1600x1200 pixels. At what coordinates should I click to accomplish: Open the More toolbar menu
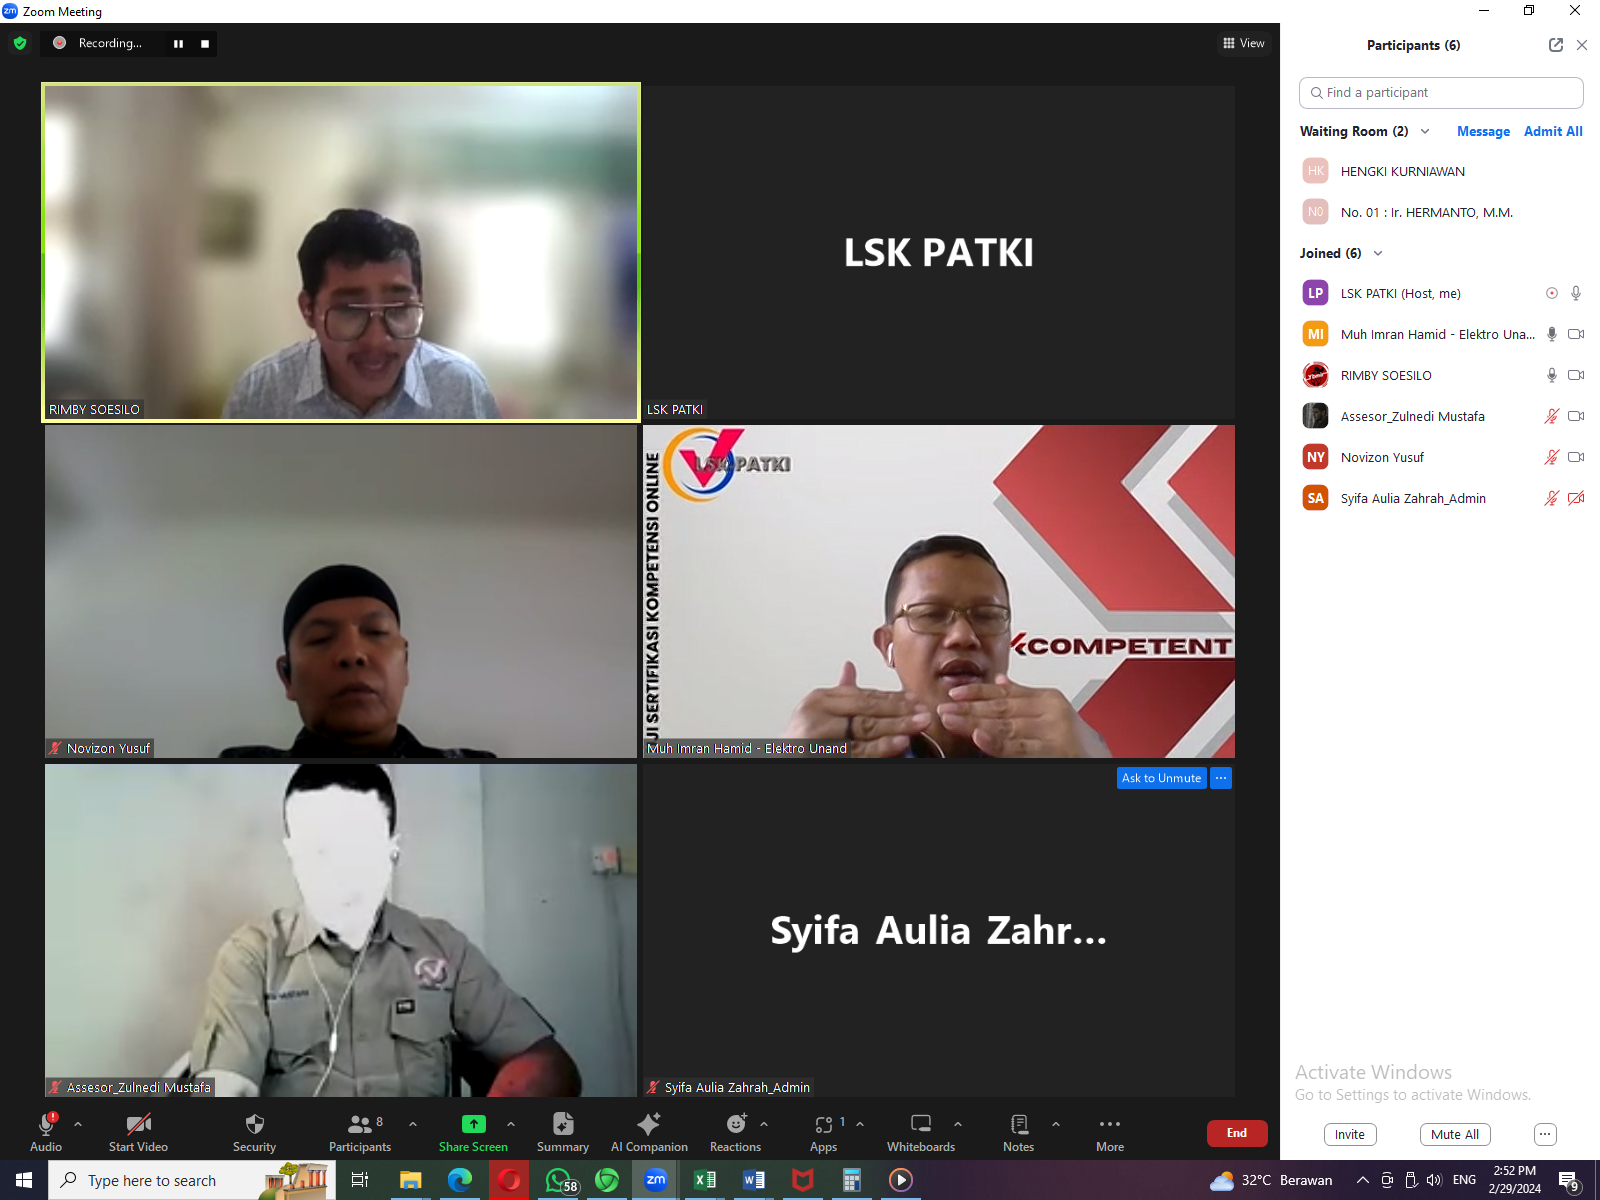[1110, 1132]
